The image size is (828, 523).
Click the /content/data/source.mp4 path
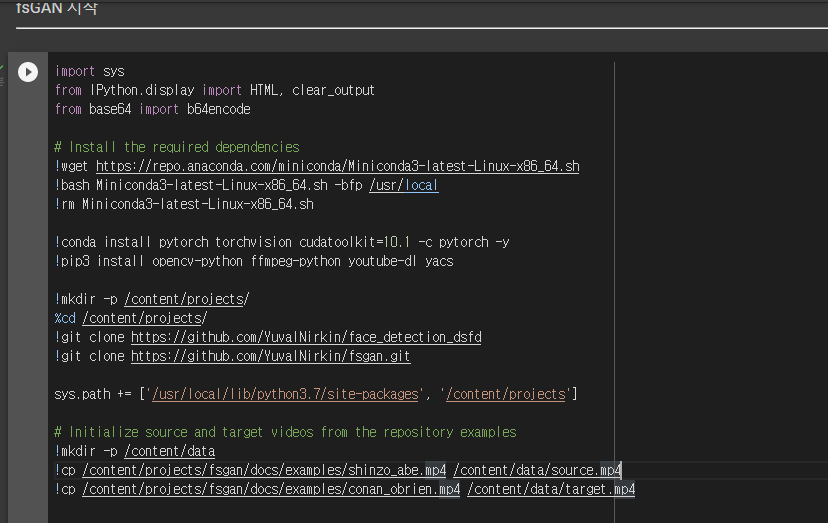click(537, 471)
